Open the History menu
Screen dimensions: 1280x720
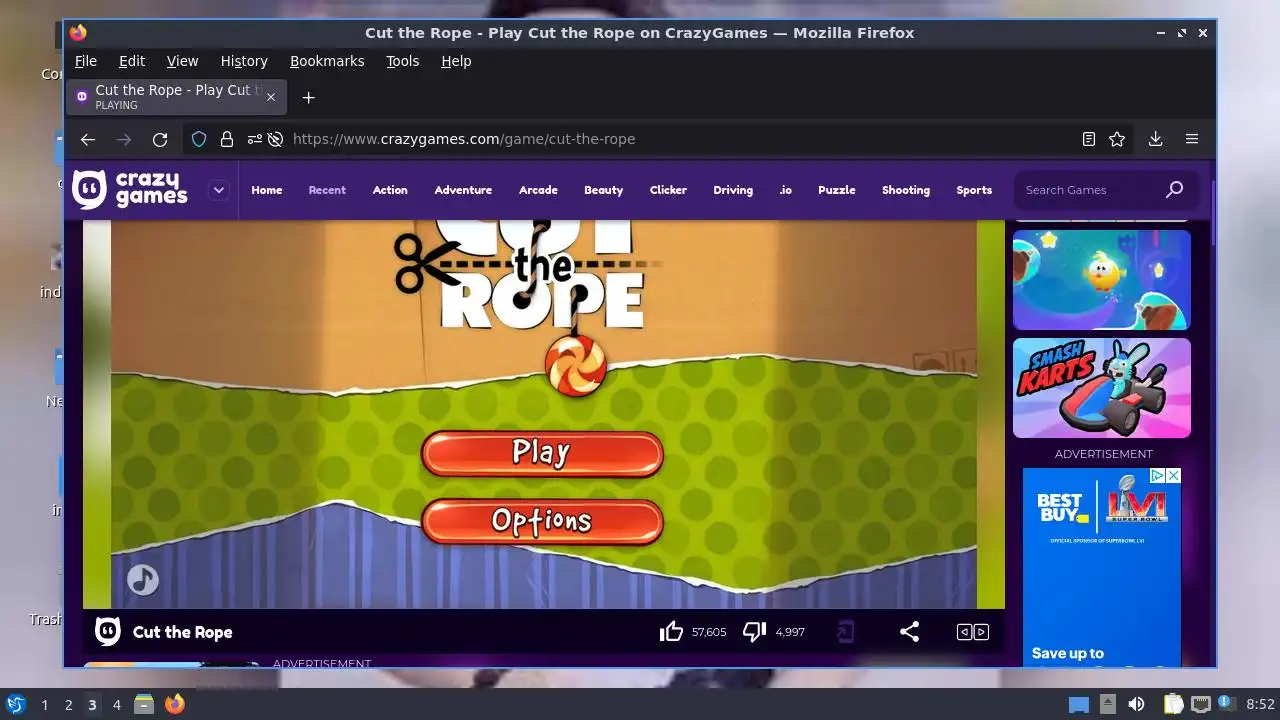(244, 61)
